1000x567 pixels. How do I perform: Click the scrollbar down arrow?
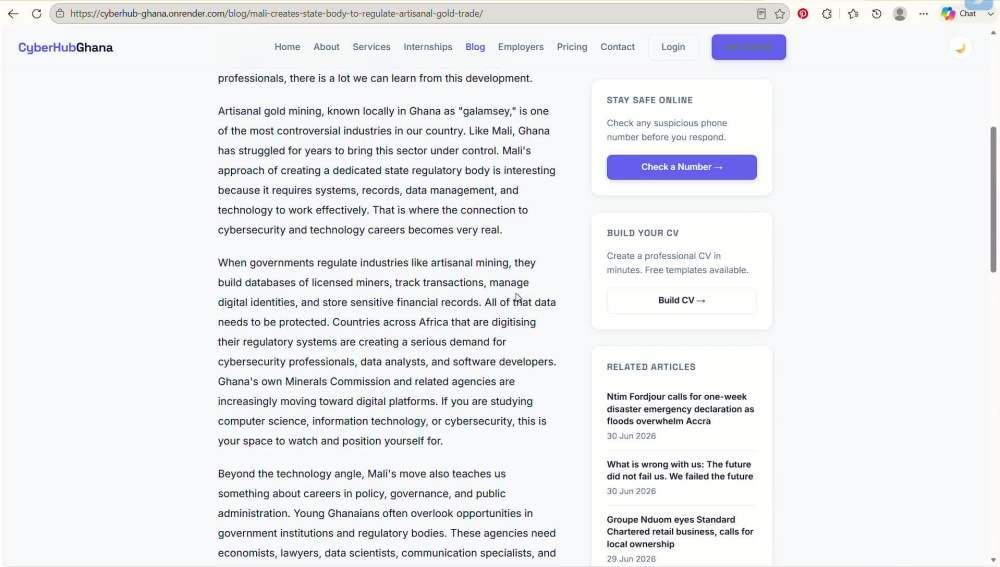pyautogui.click(x=993, y=560)
